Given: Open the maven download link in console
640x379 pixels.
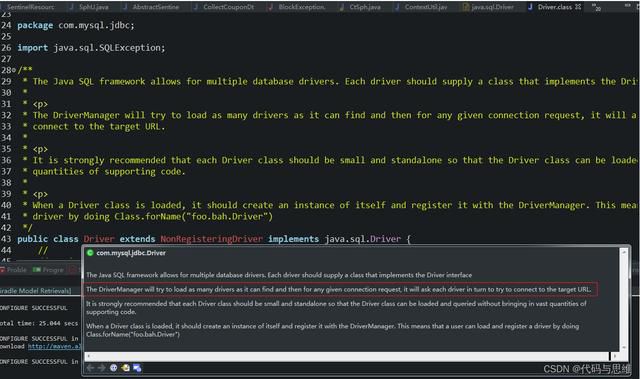Looking at the screenshot, I should (x=54, y=346).
